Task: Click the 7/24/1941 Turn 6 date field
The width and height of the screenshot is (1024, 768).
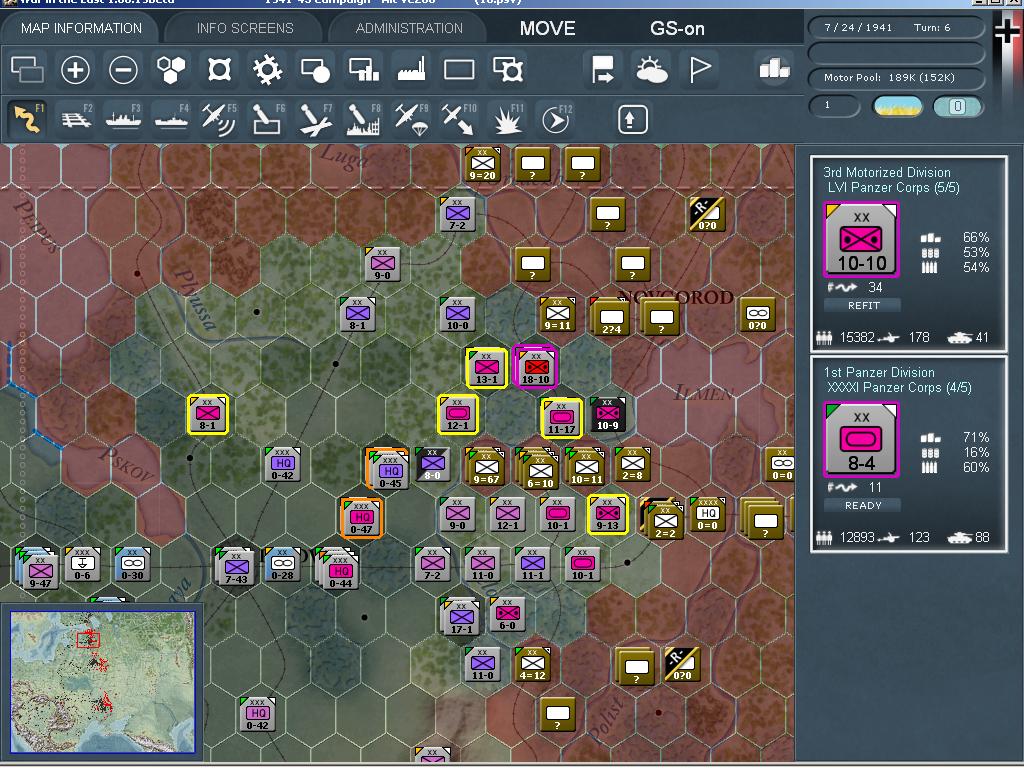Action: click(x=896, y=27)
